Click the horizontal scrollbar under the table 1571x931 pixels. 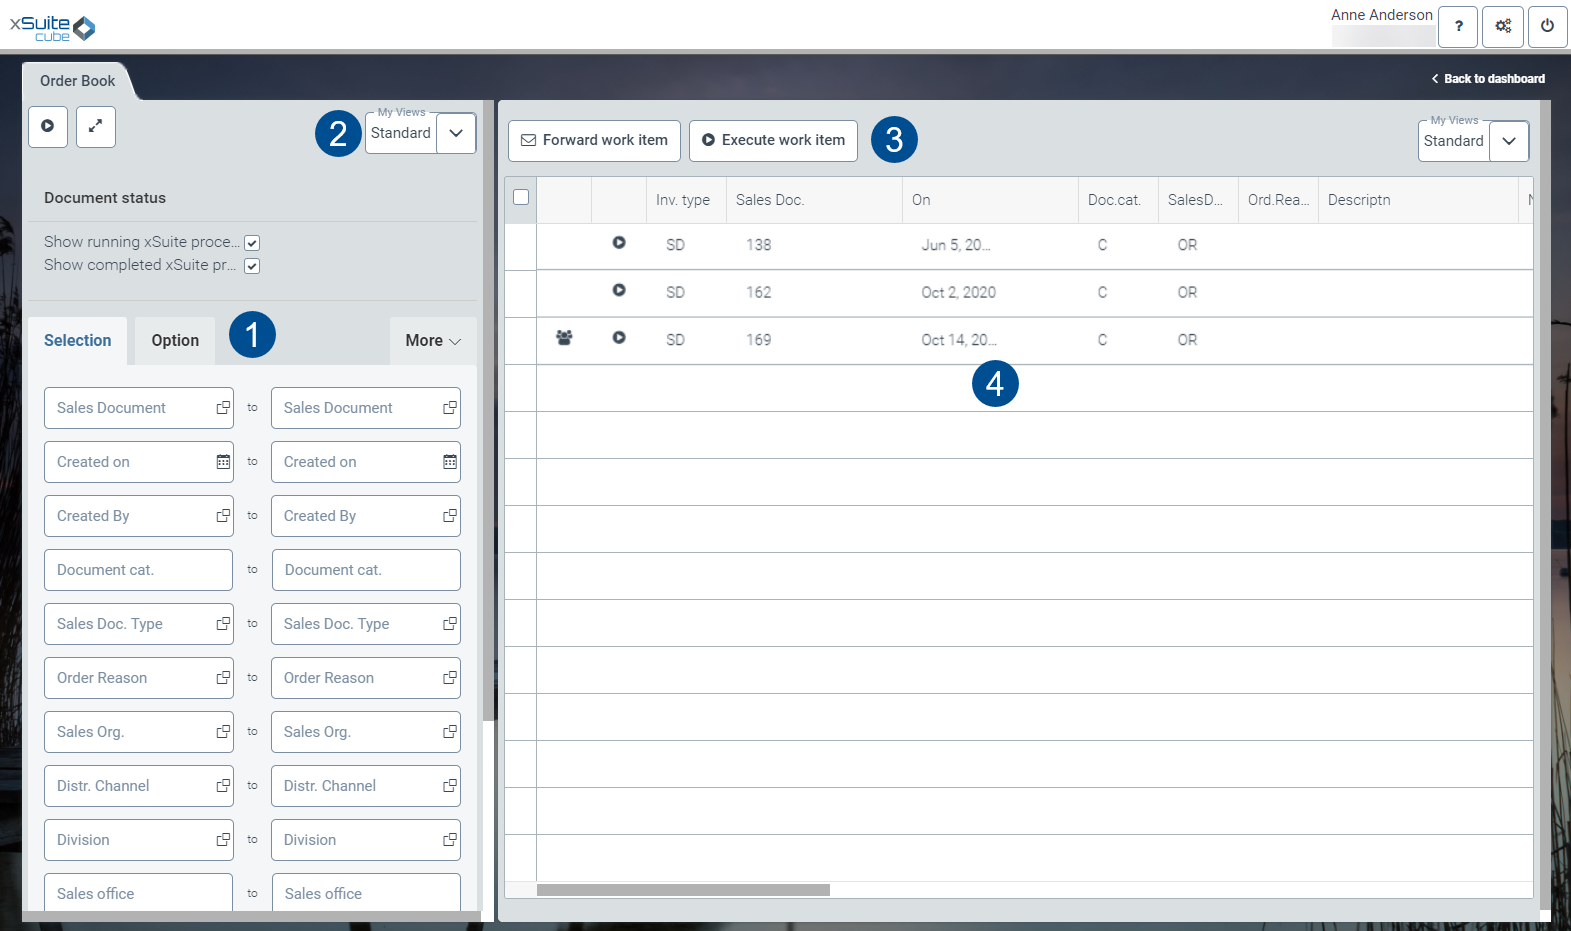683,890
